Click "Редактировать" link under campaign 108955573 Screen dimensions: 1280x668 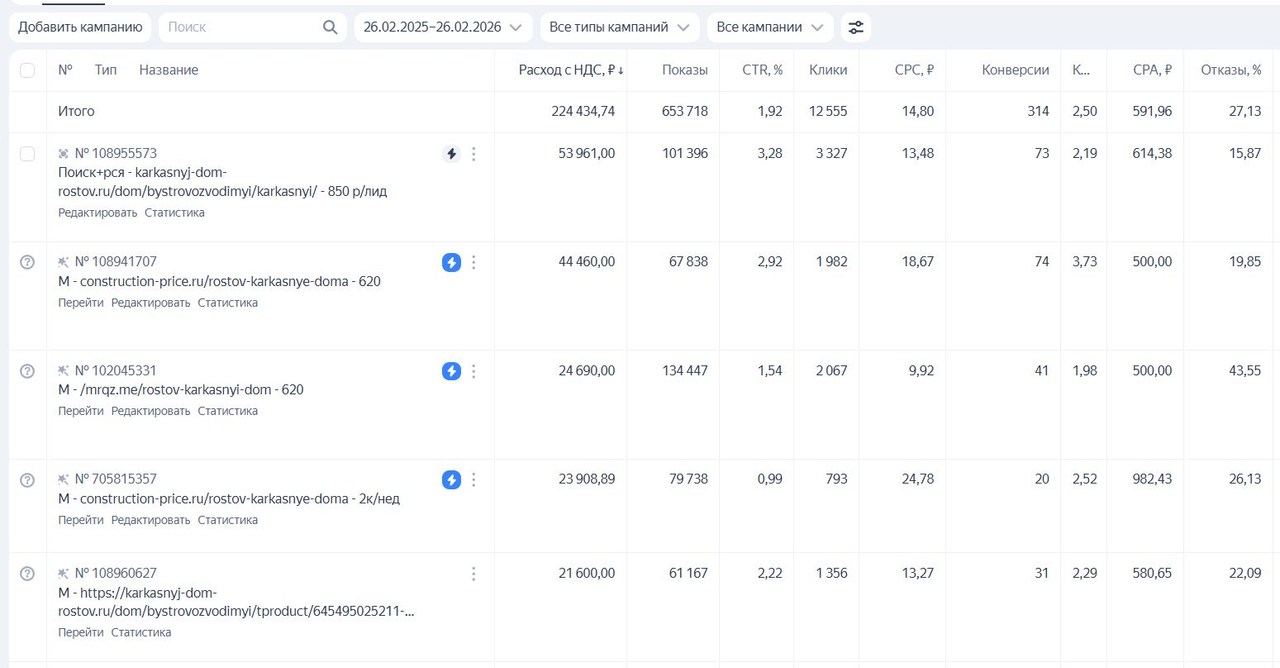click(x=97, y=213)
